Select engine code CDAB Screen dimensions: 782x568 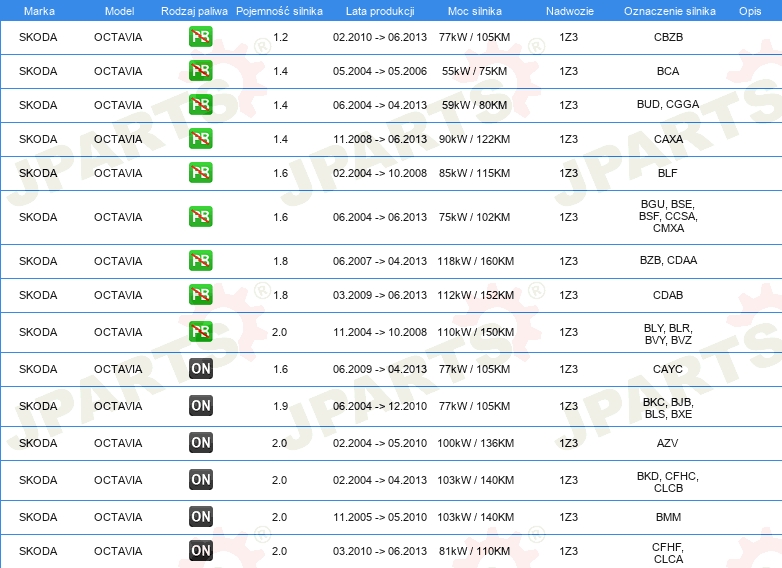coord(668,295)
